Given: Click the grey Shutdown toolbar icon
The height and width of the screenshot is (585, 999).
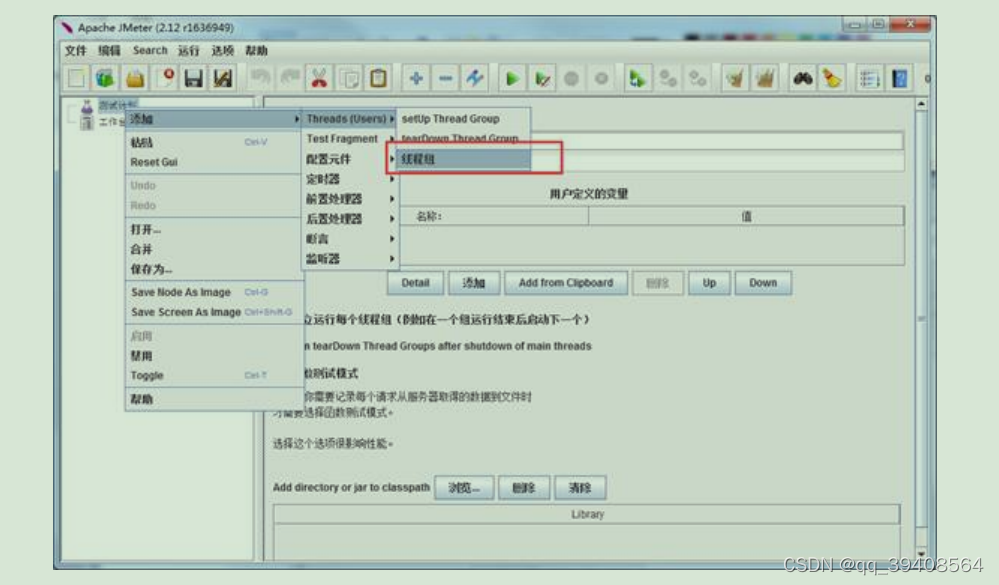Looking at the screenshot, I should 601,78.
